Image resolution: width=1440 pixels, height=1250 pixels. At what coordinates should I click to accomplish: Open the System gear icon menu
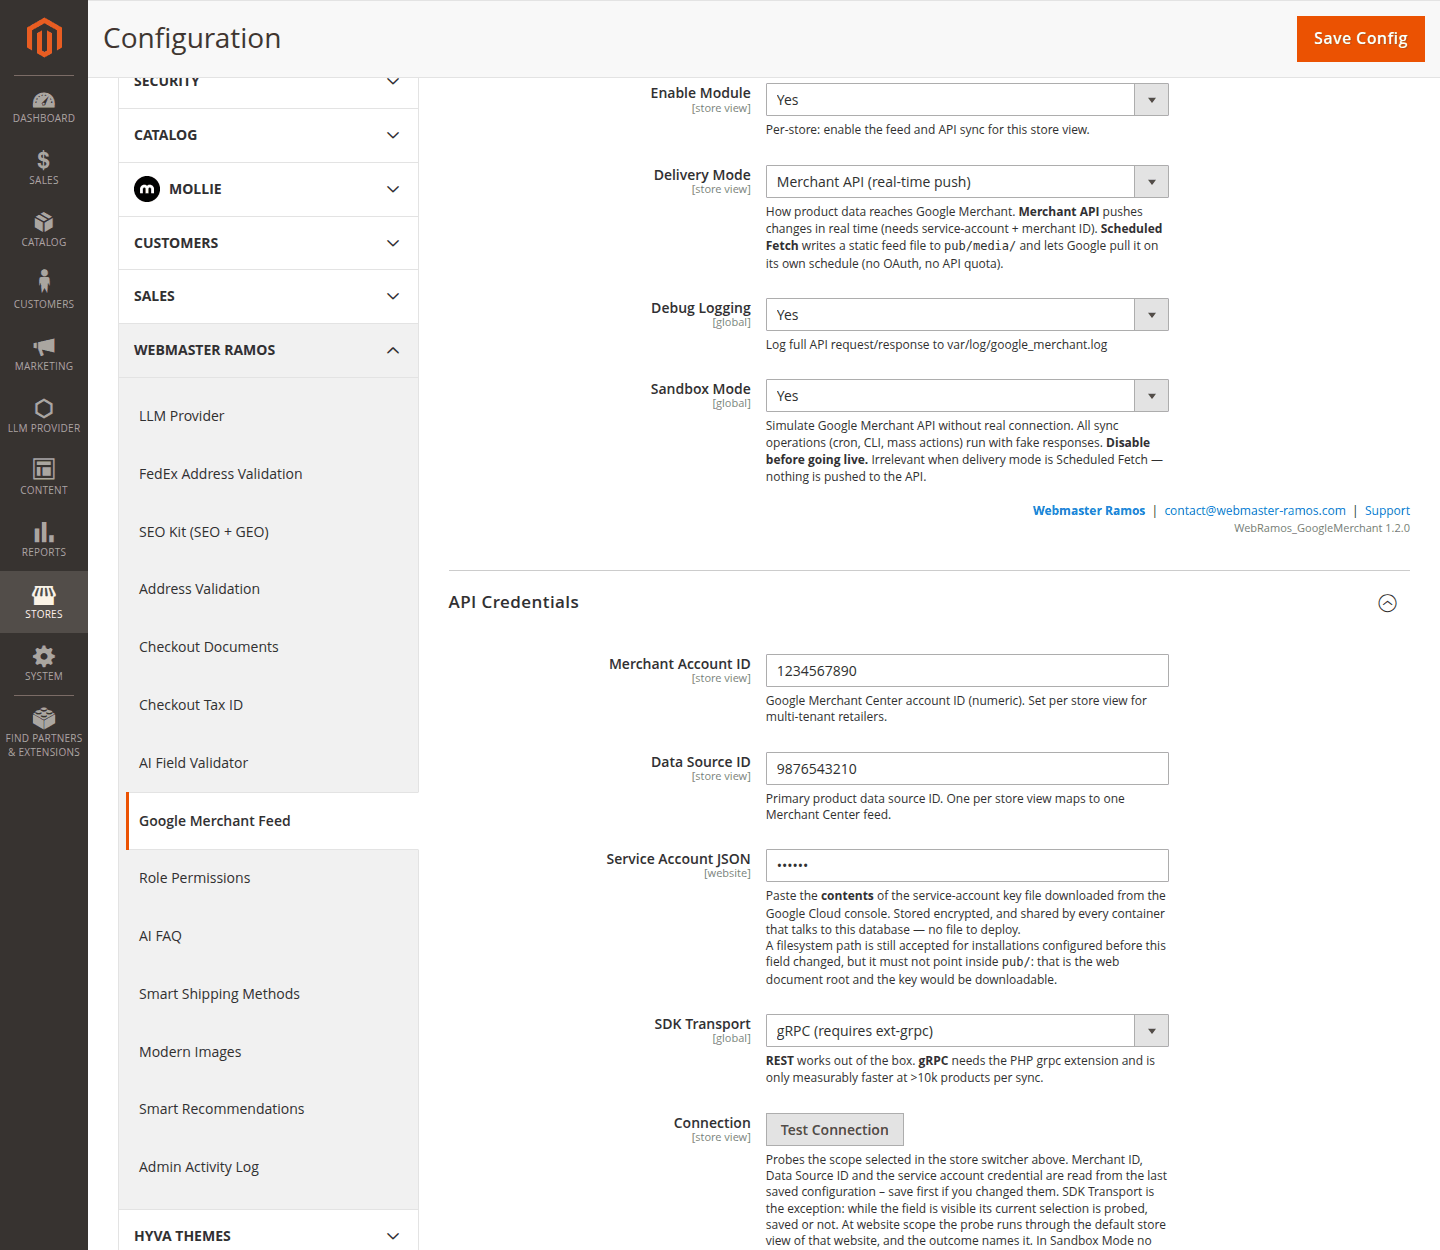click(x=44, y=663)
